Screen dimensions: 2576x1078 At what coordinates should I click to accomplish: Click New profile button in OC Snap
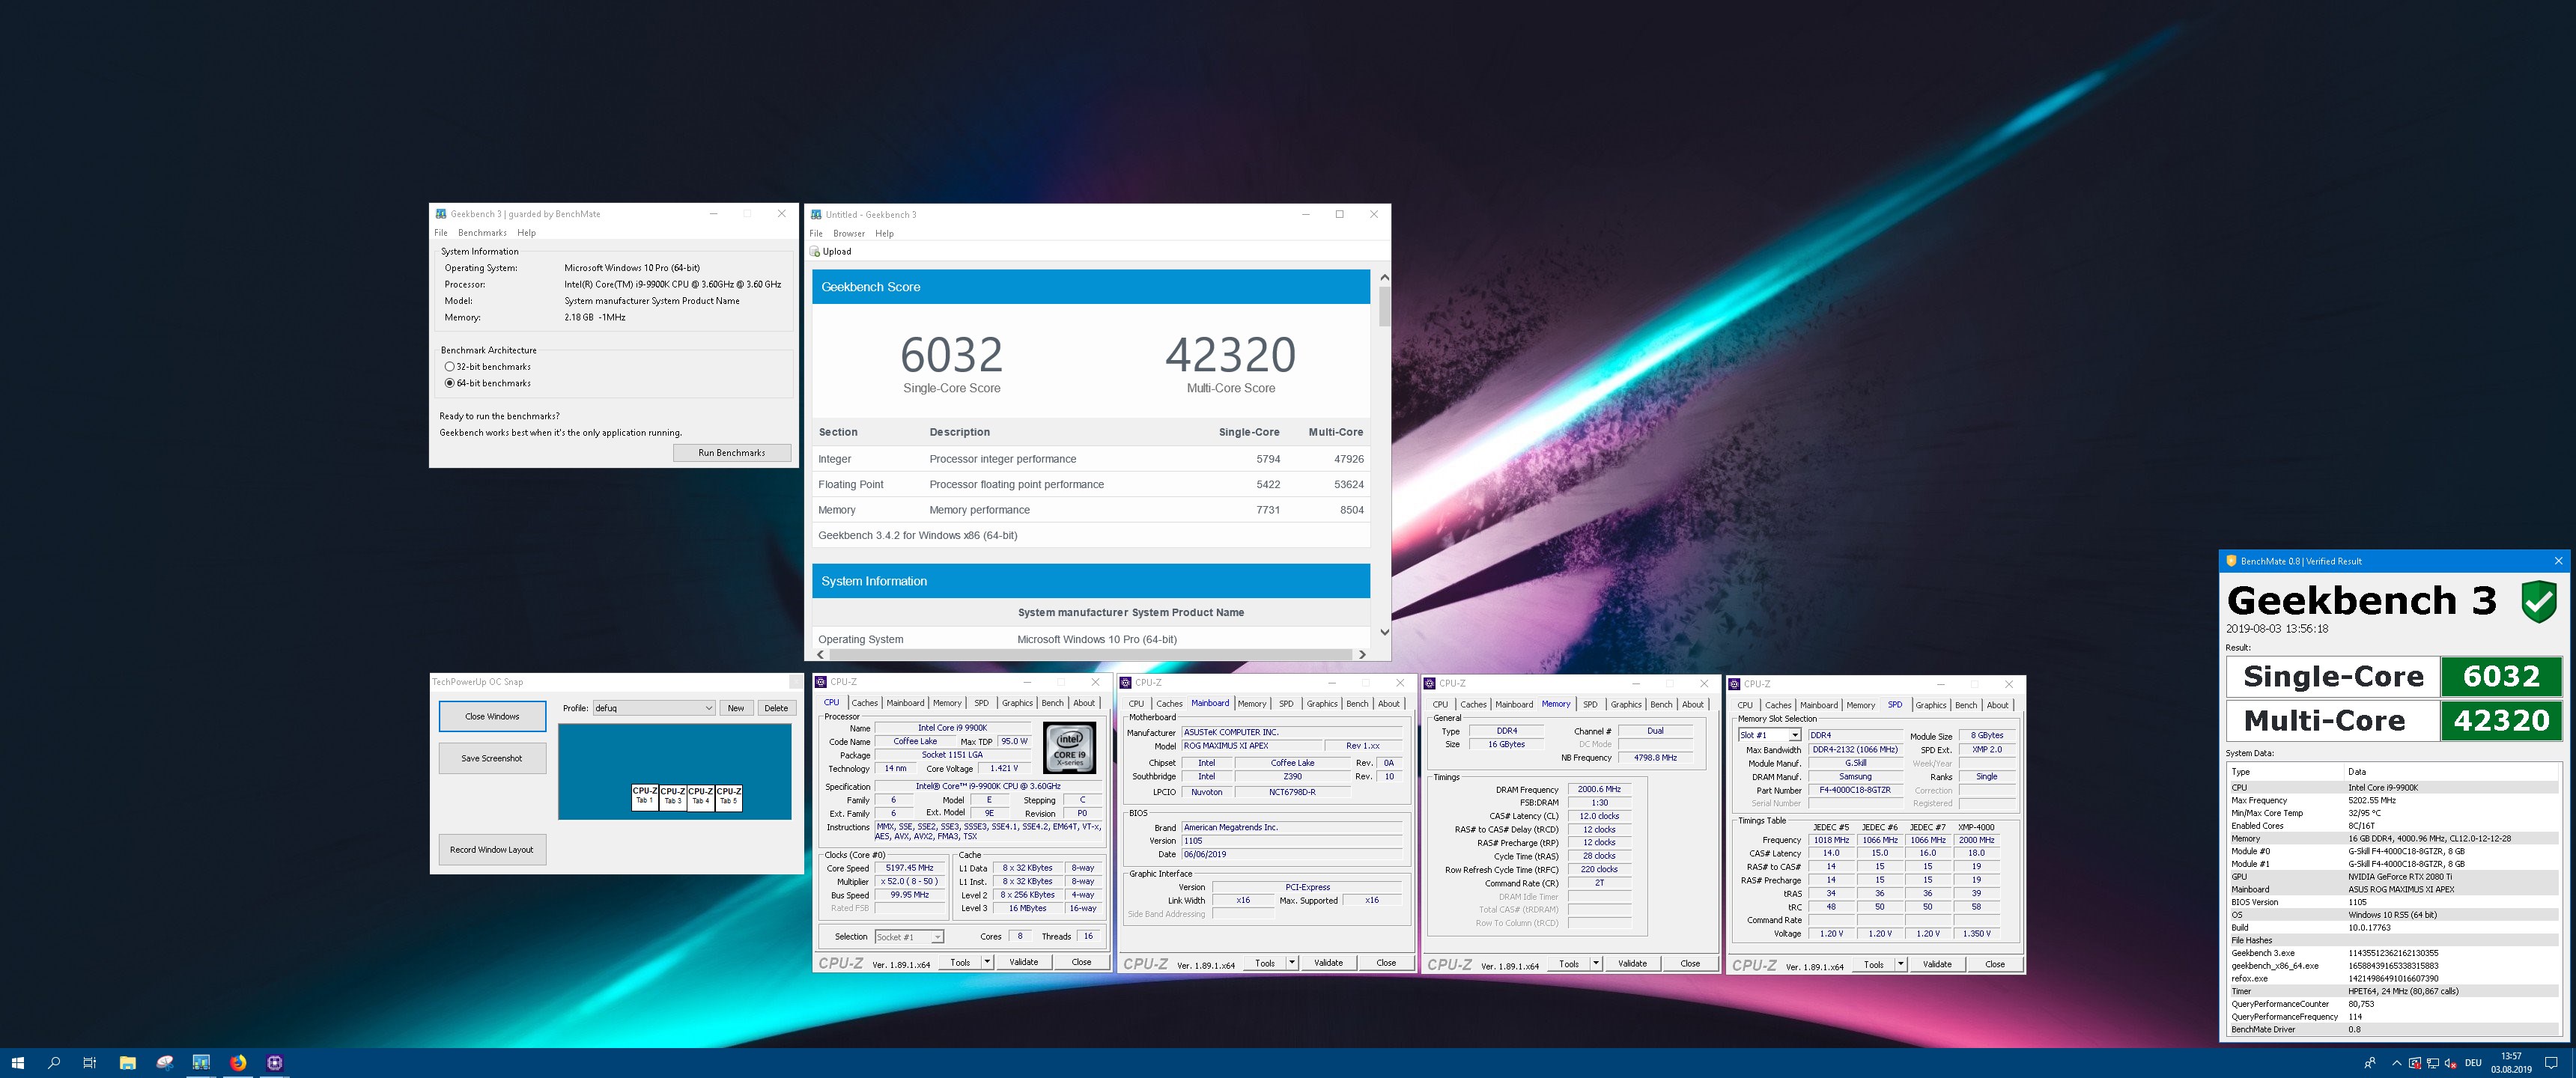[736, 708]
